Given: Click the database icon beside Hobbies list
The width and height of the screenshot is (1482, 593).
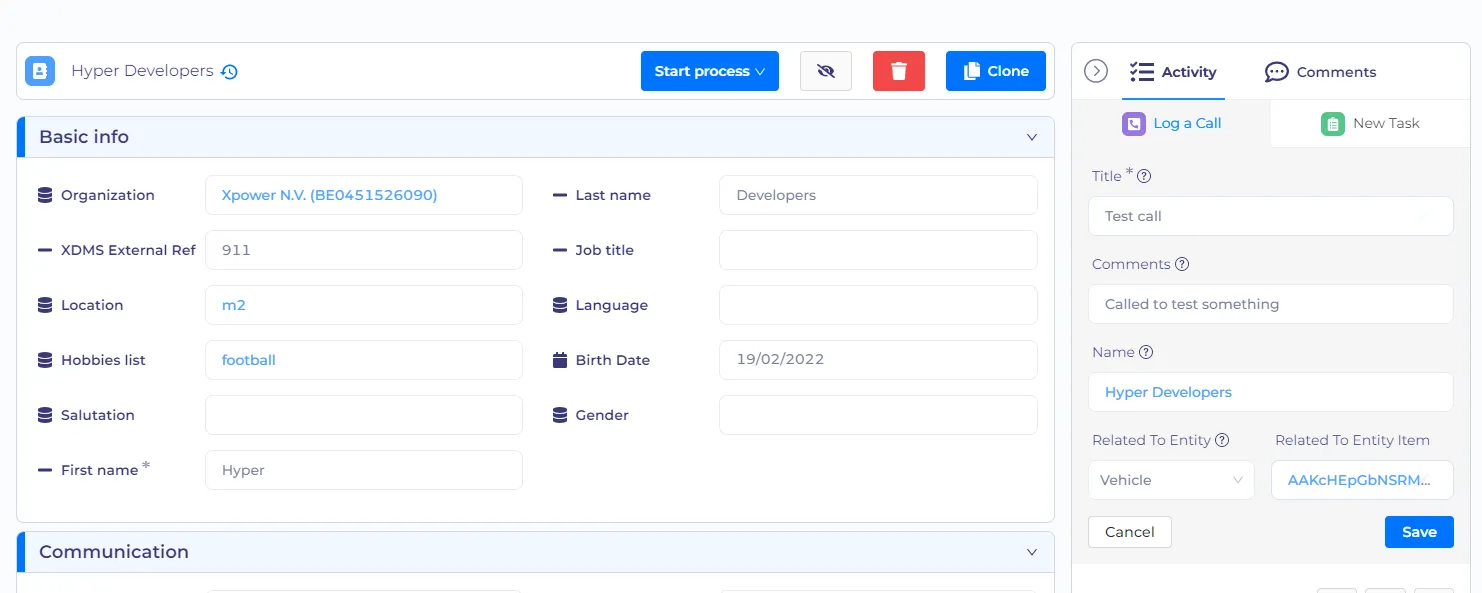Looking at the screenshot, I should 45,360.
